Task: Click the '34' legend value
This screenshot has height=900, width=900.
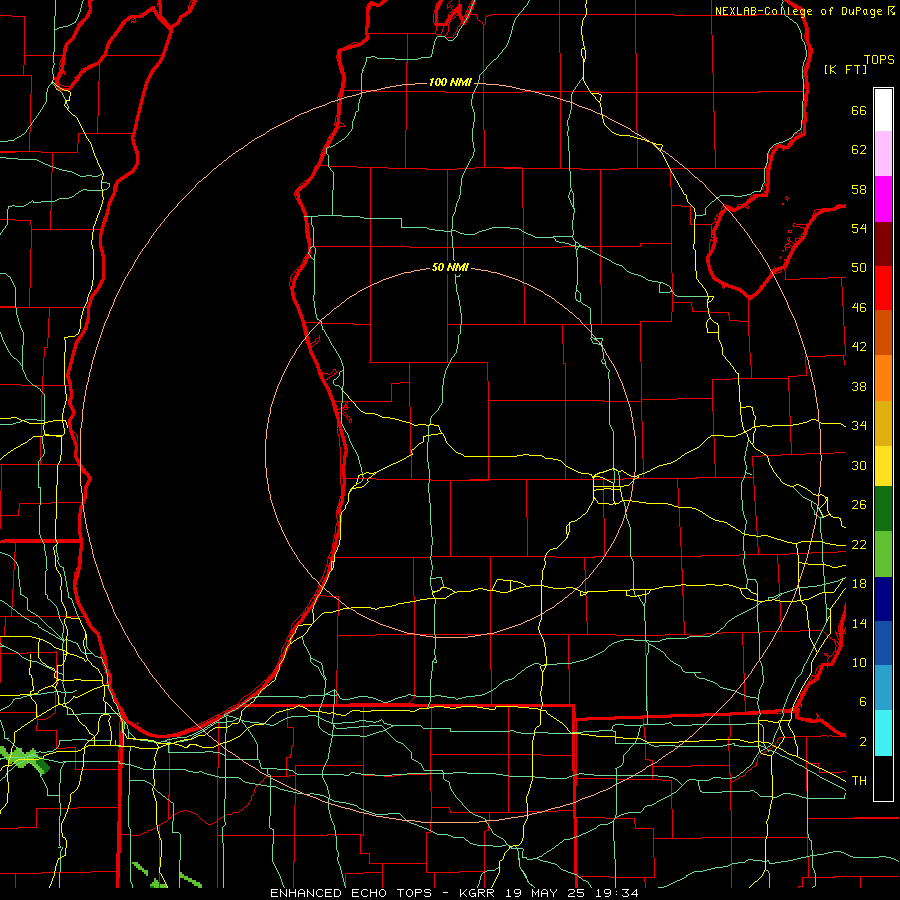Action: 859,426
